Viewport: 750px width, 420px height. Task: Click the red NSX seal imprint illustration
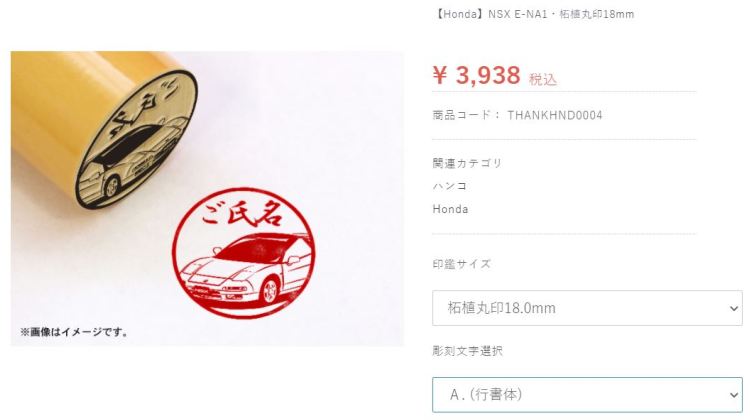[243, 253]
